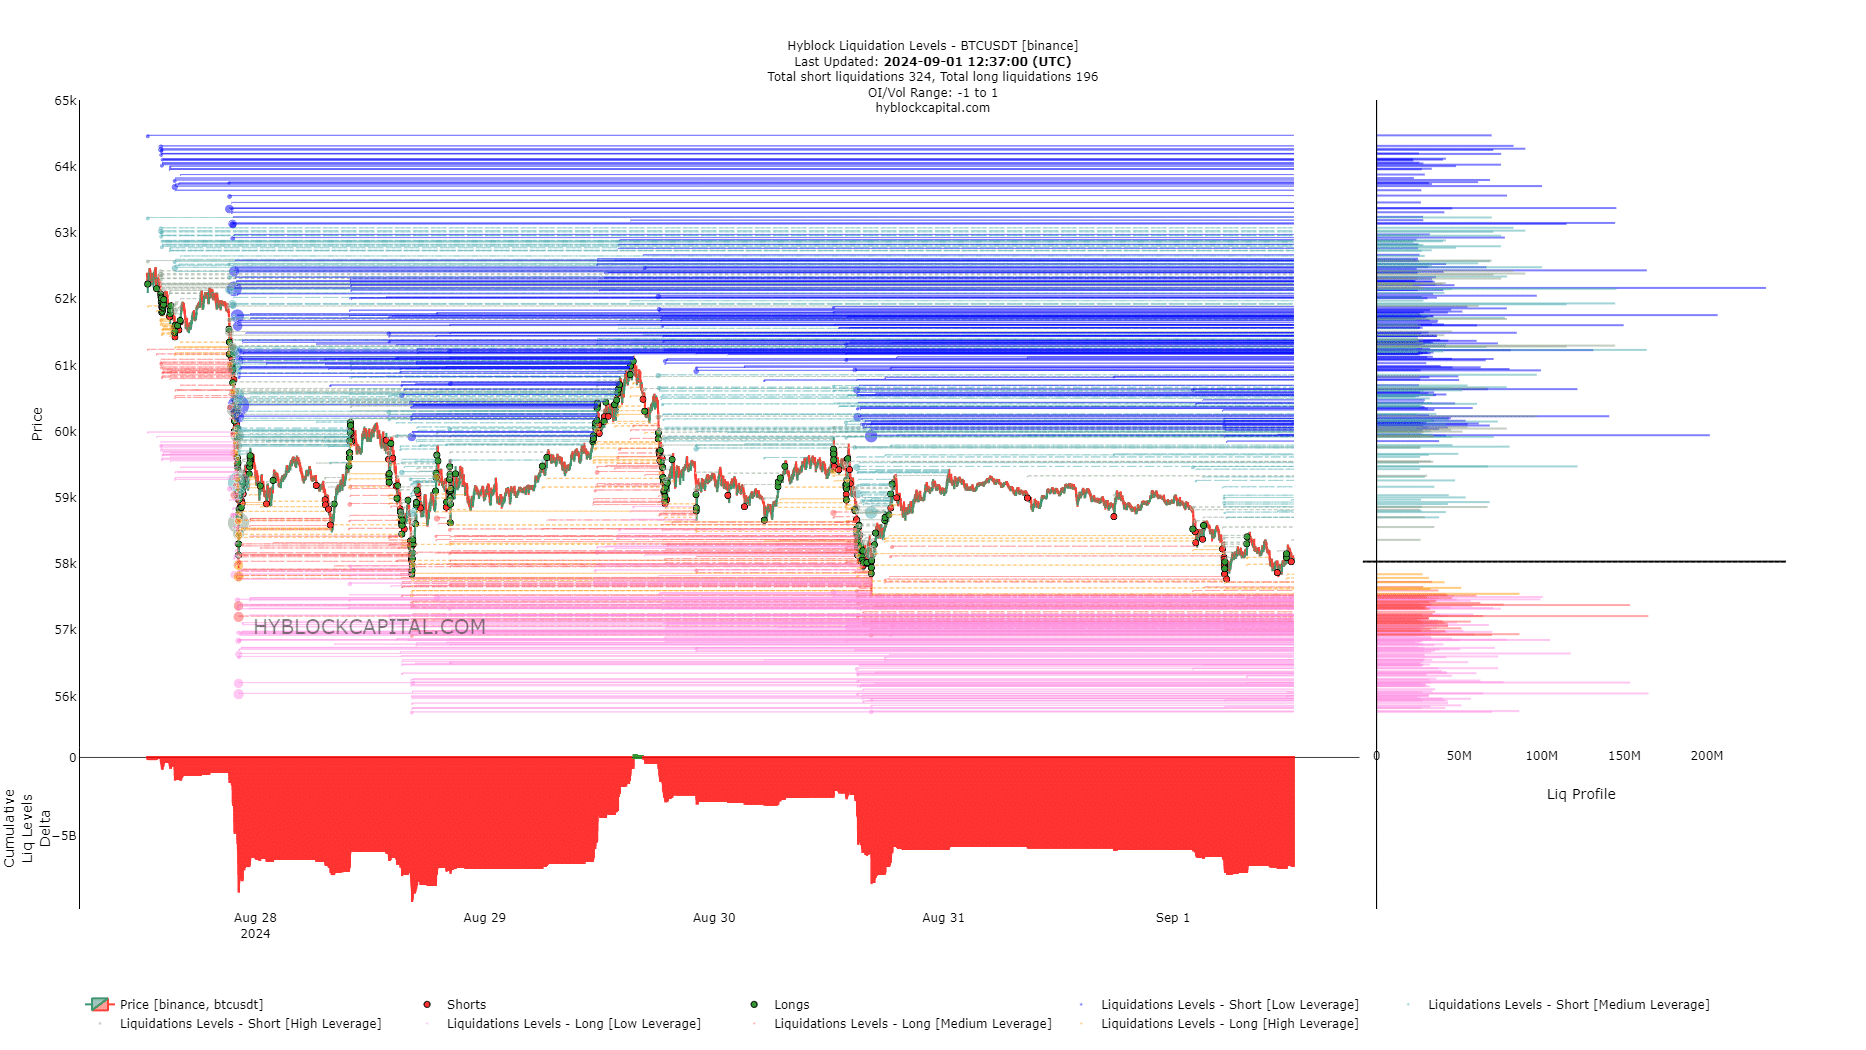Click the green dot icon beside Longs
1866x1050 pixels.
[x=754, y=1004]
